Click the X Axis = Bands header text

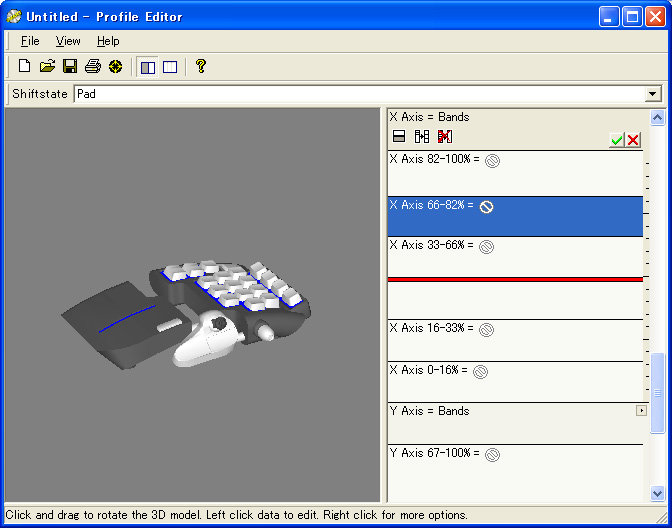coord(429,117)
